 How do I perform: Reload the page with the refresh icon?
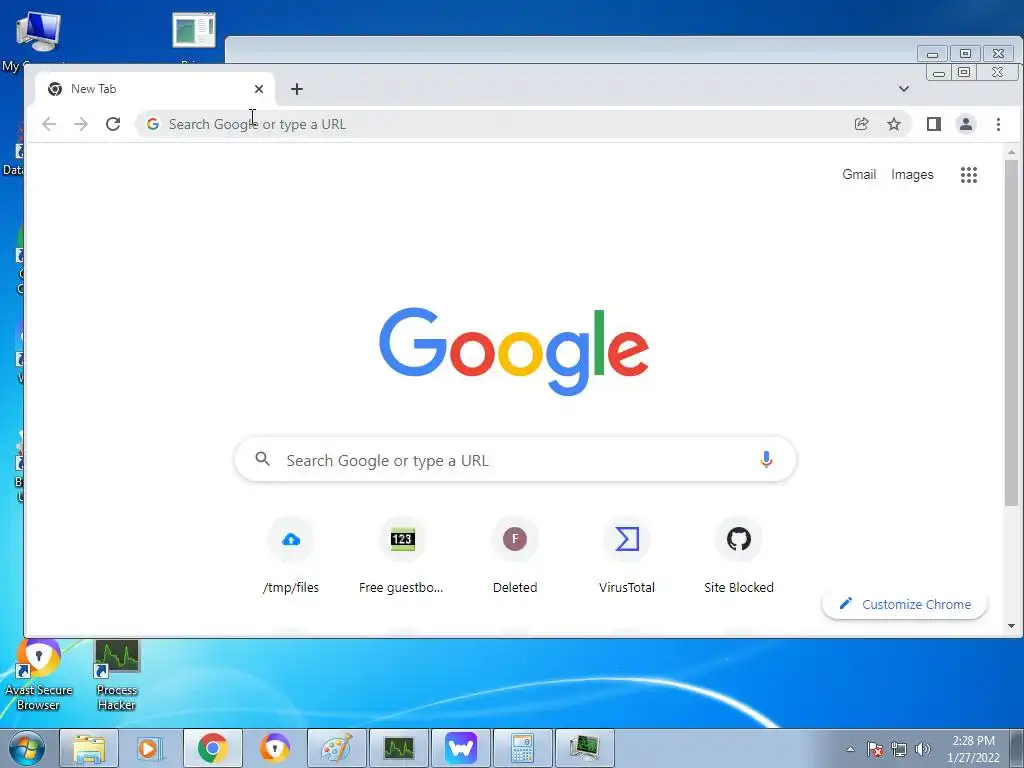113,124
